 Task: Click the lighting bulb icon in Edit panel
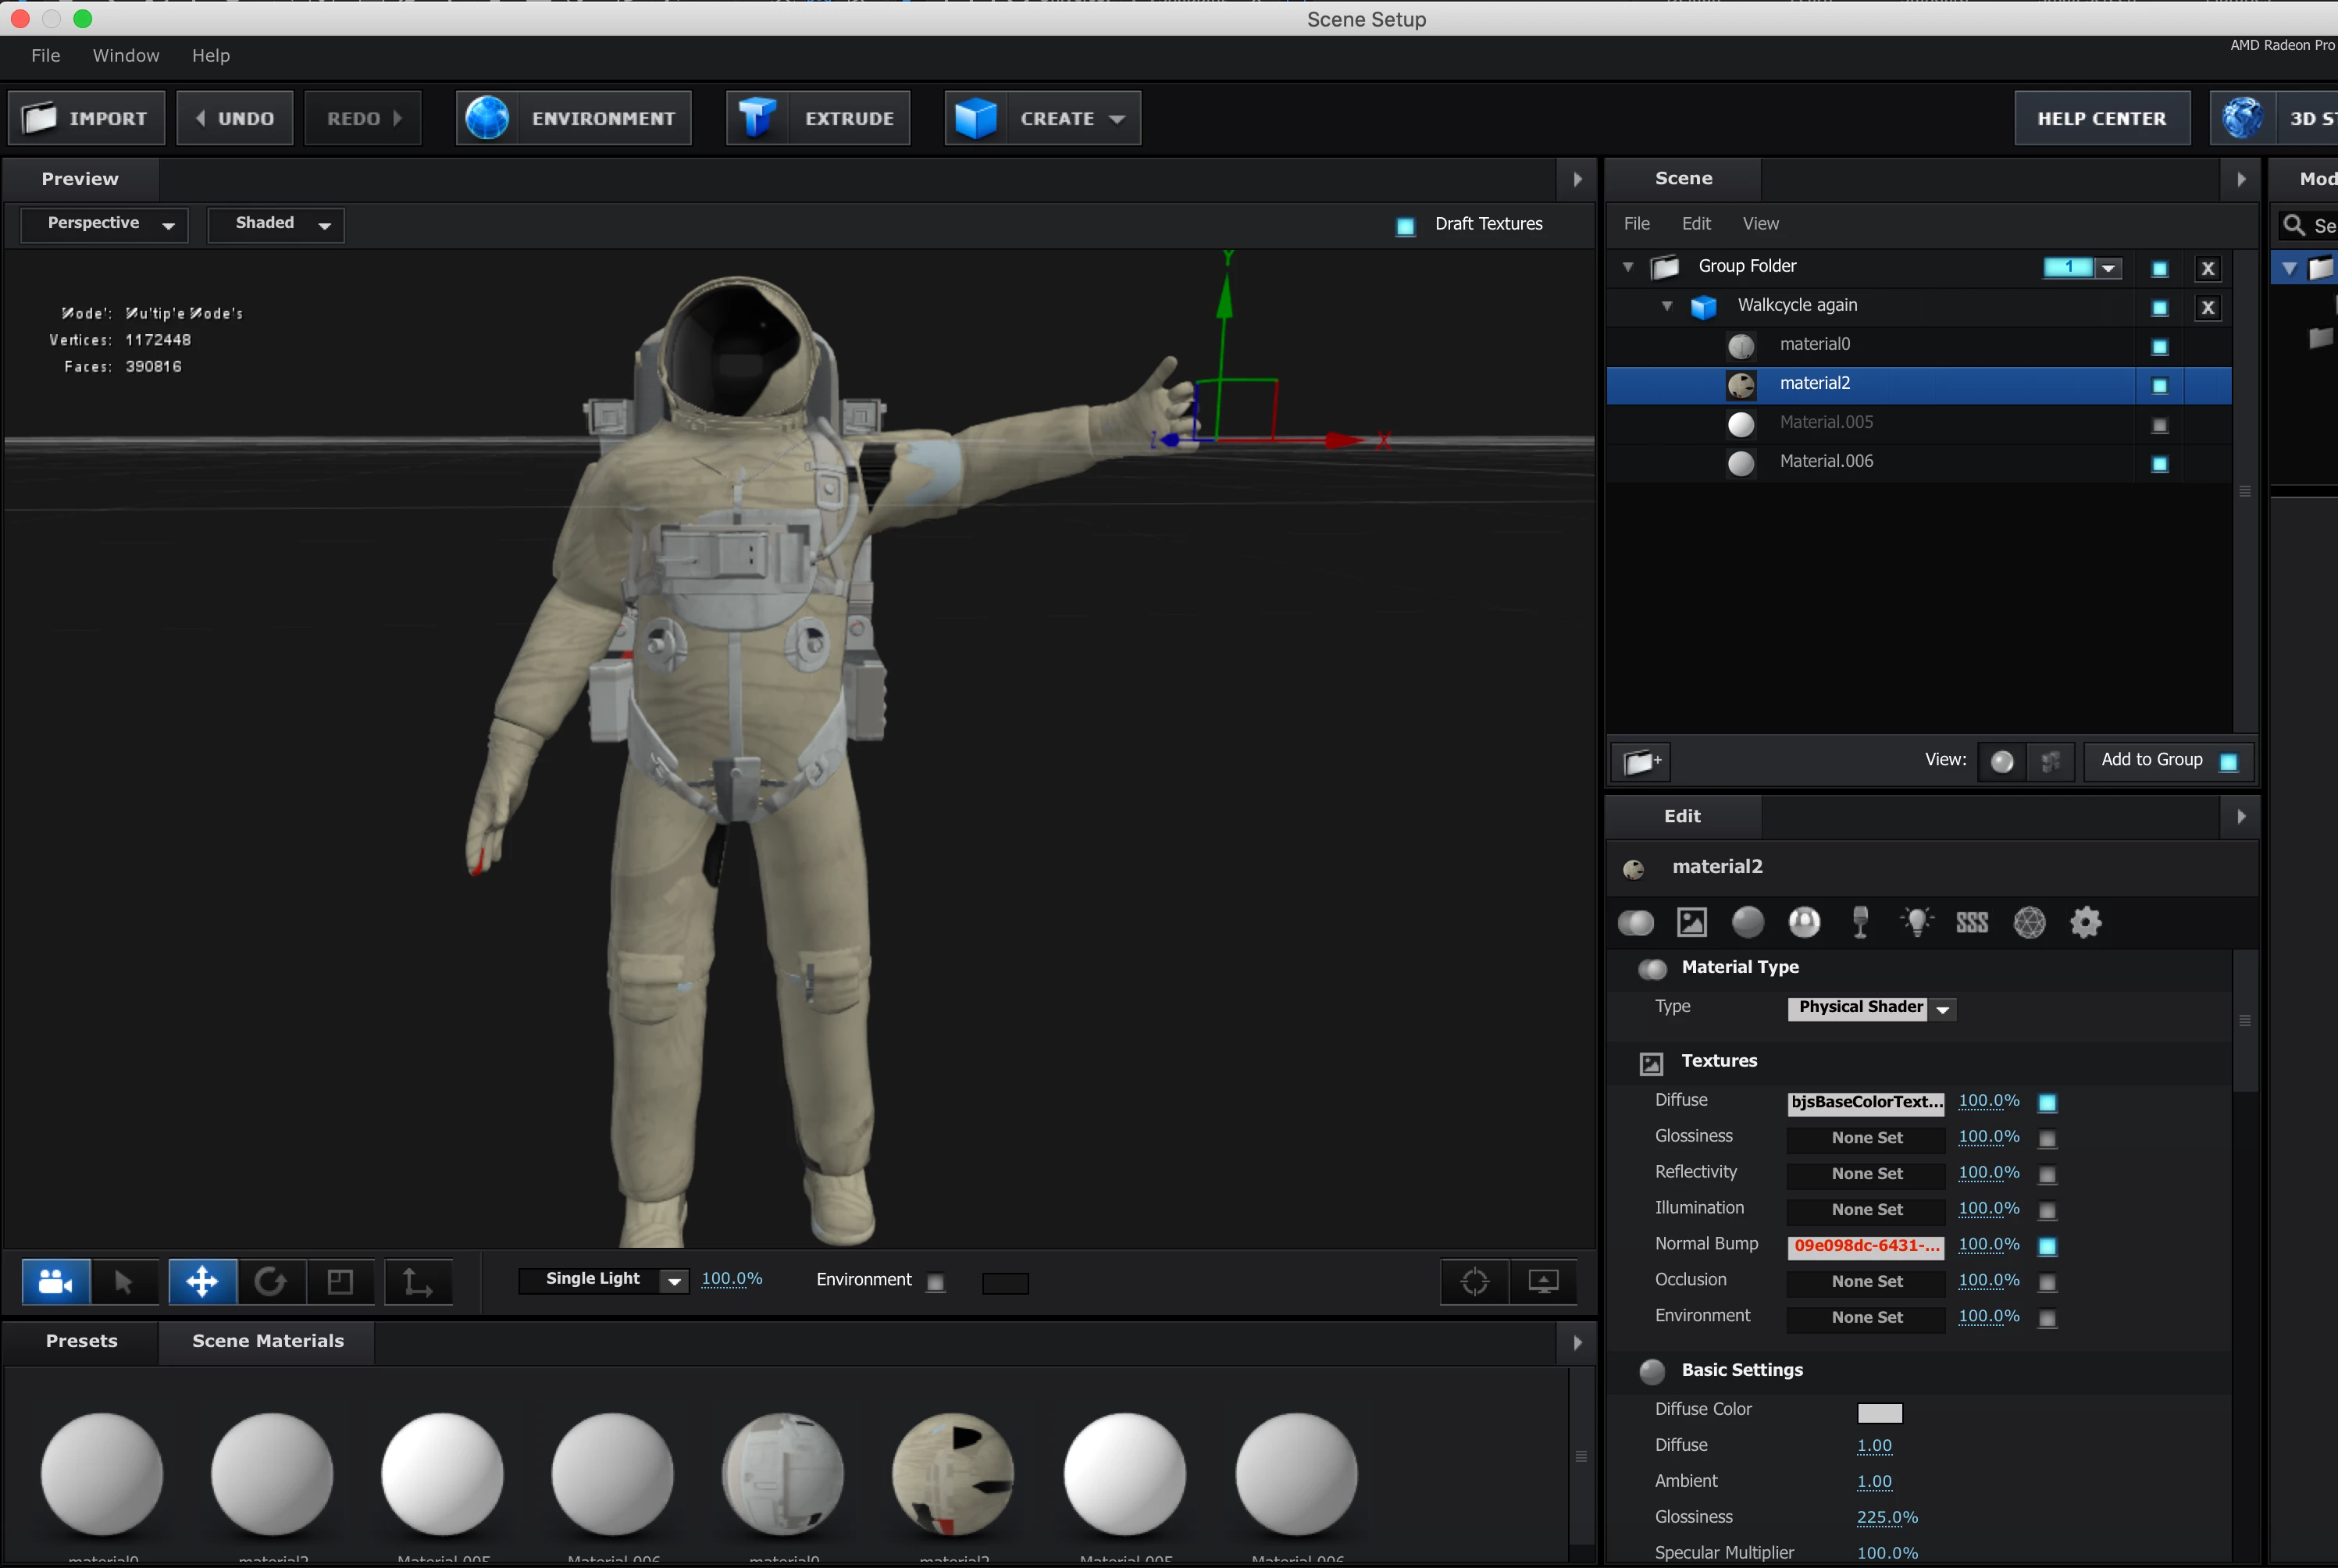tap(1916, 922)
